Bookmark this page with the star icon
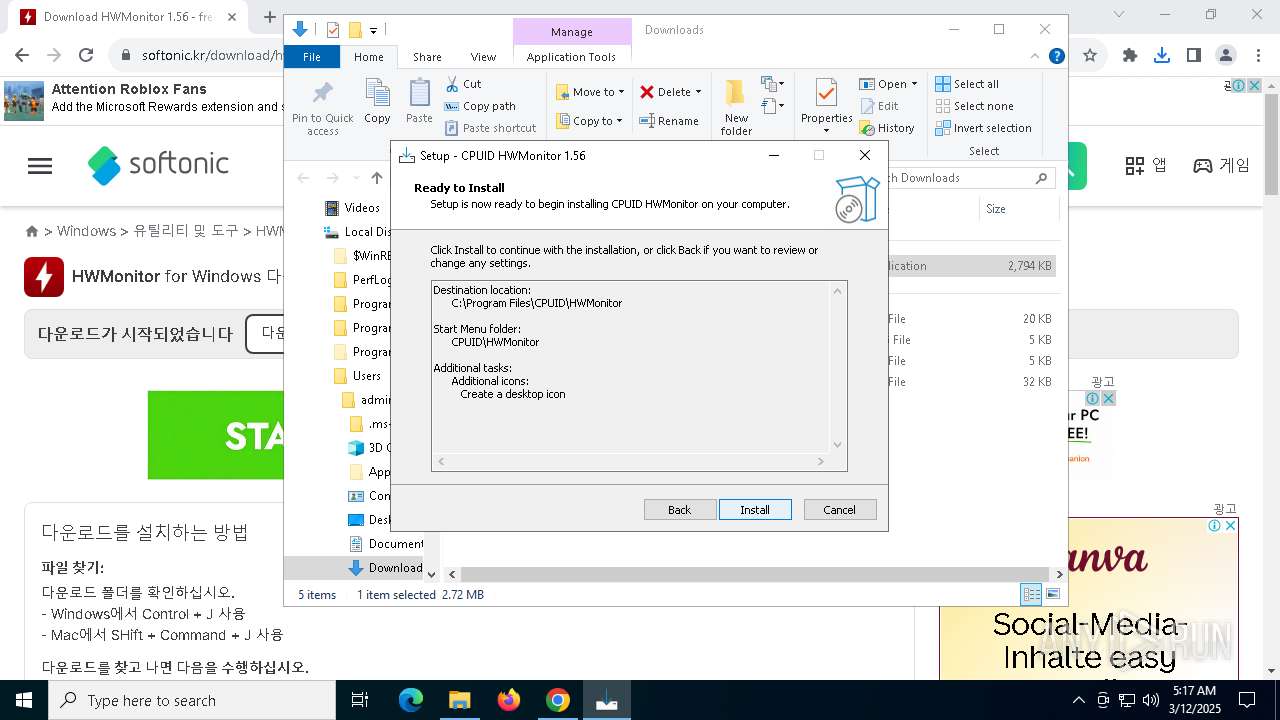 [x=1090, y=56]
